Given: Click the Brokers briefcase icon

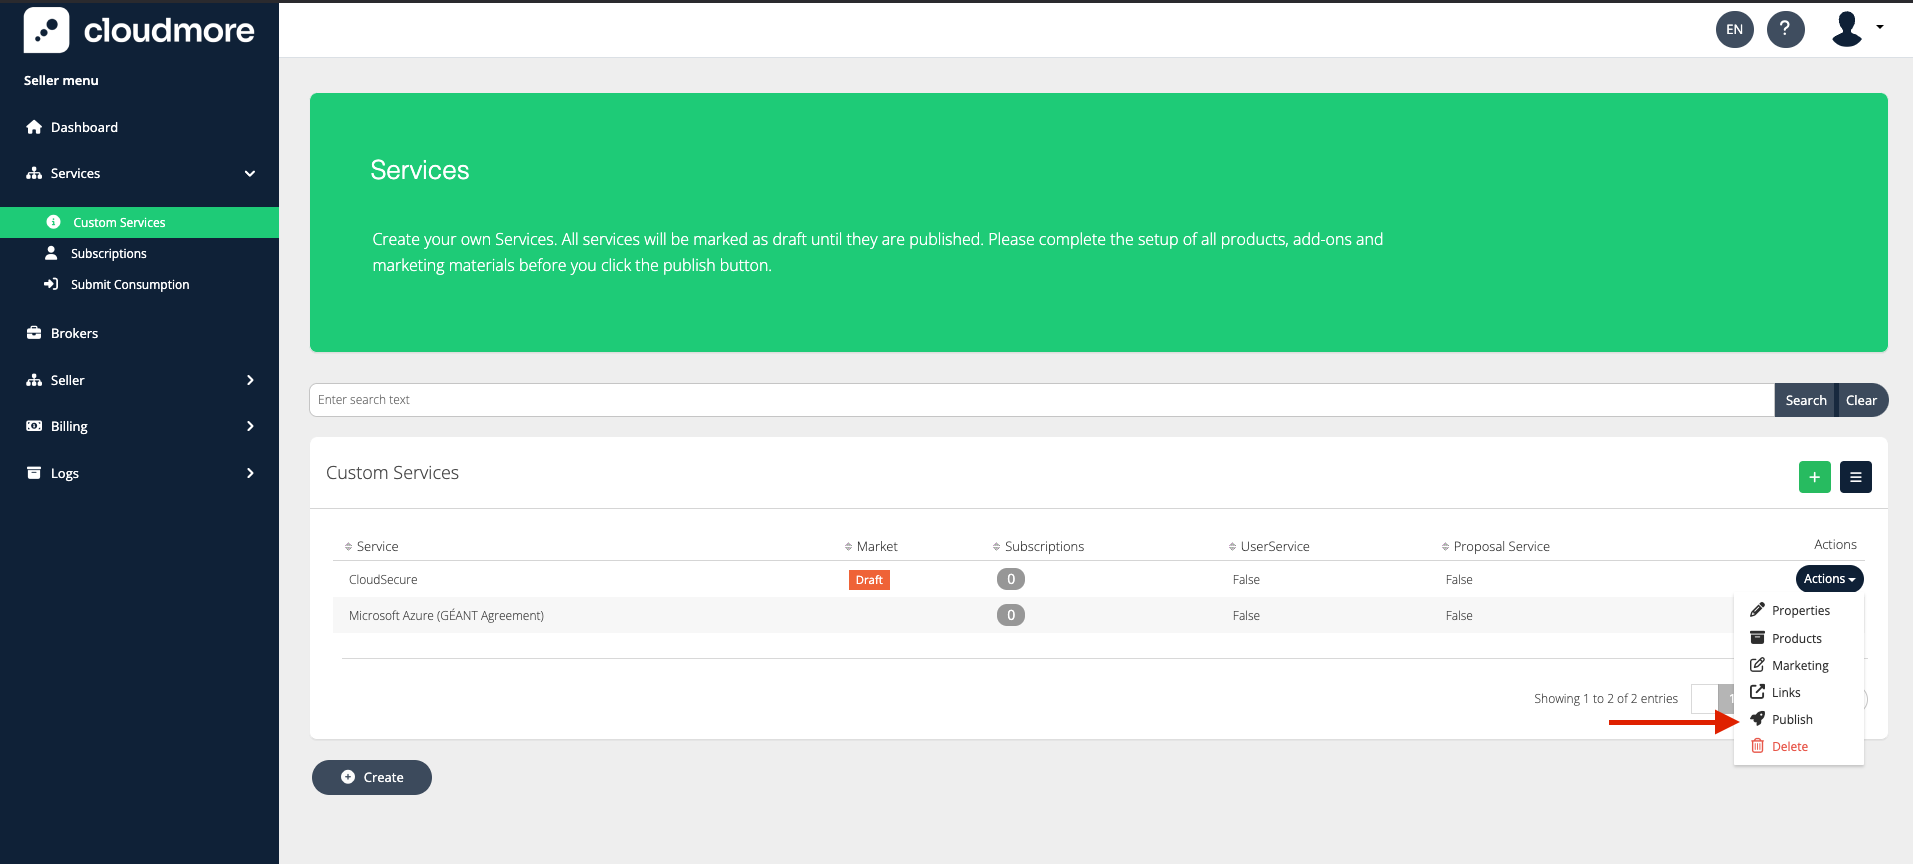Looking at the screenshot, I should pyautogui.click(x=34, y=333).
